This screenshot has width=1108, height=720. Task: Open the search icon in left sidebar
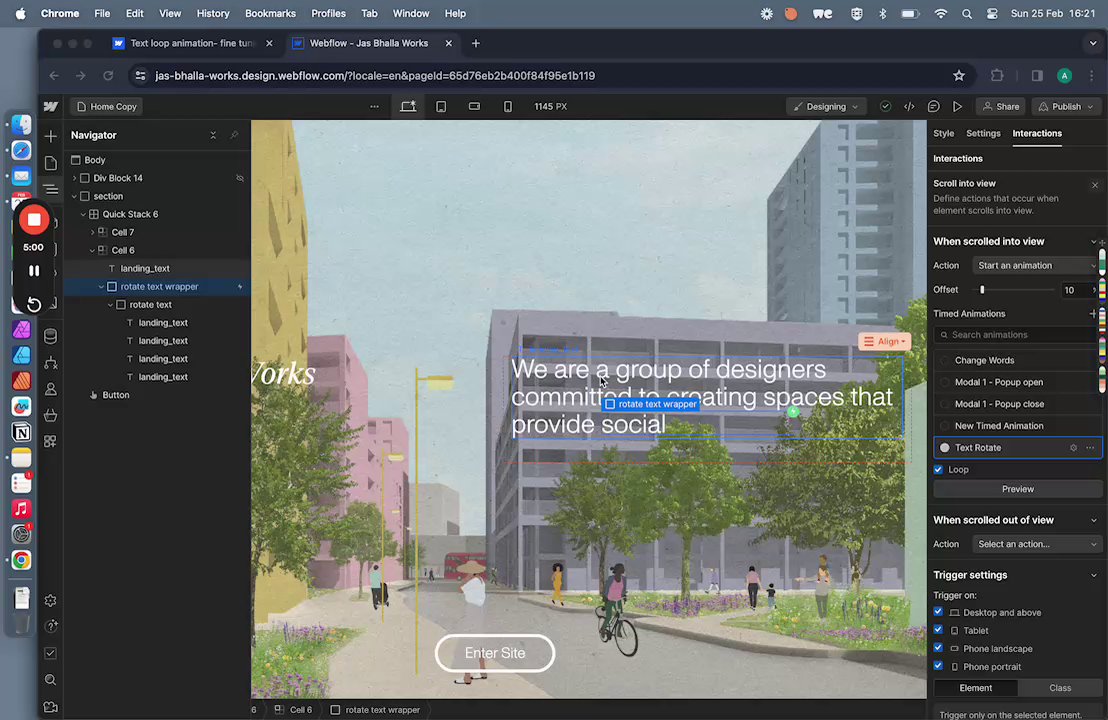coord(50,680)
